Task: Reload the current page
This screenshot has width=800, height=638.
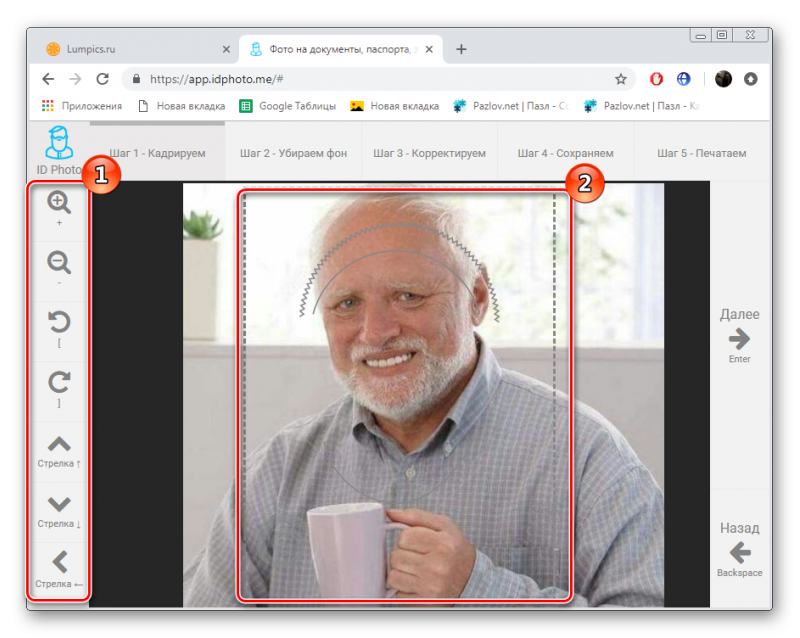Action: 103,79
